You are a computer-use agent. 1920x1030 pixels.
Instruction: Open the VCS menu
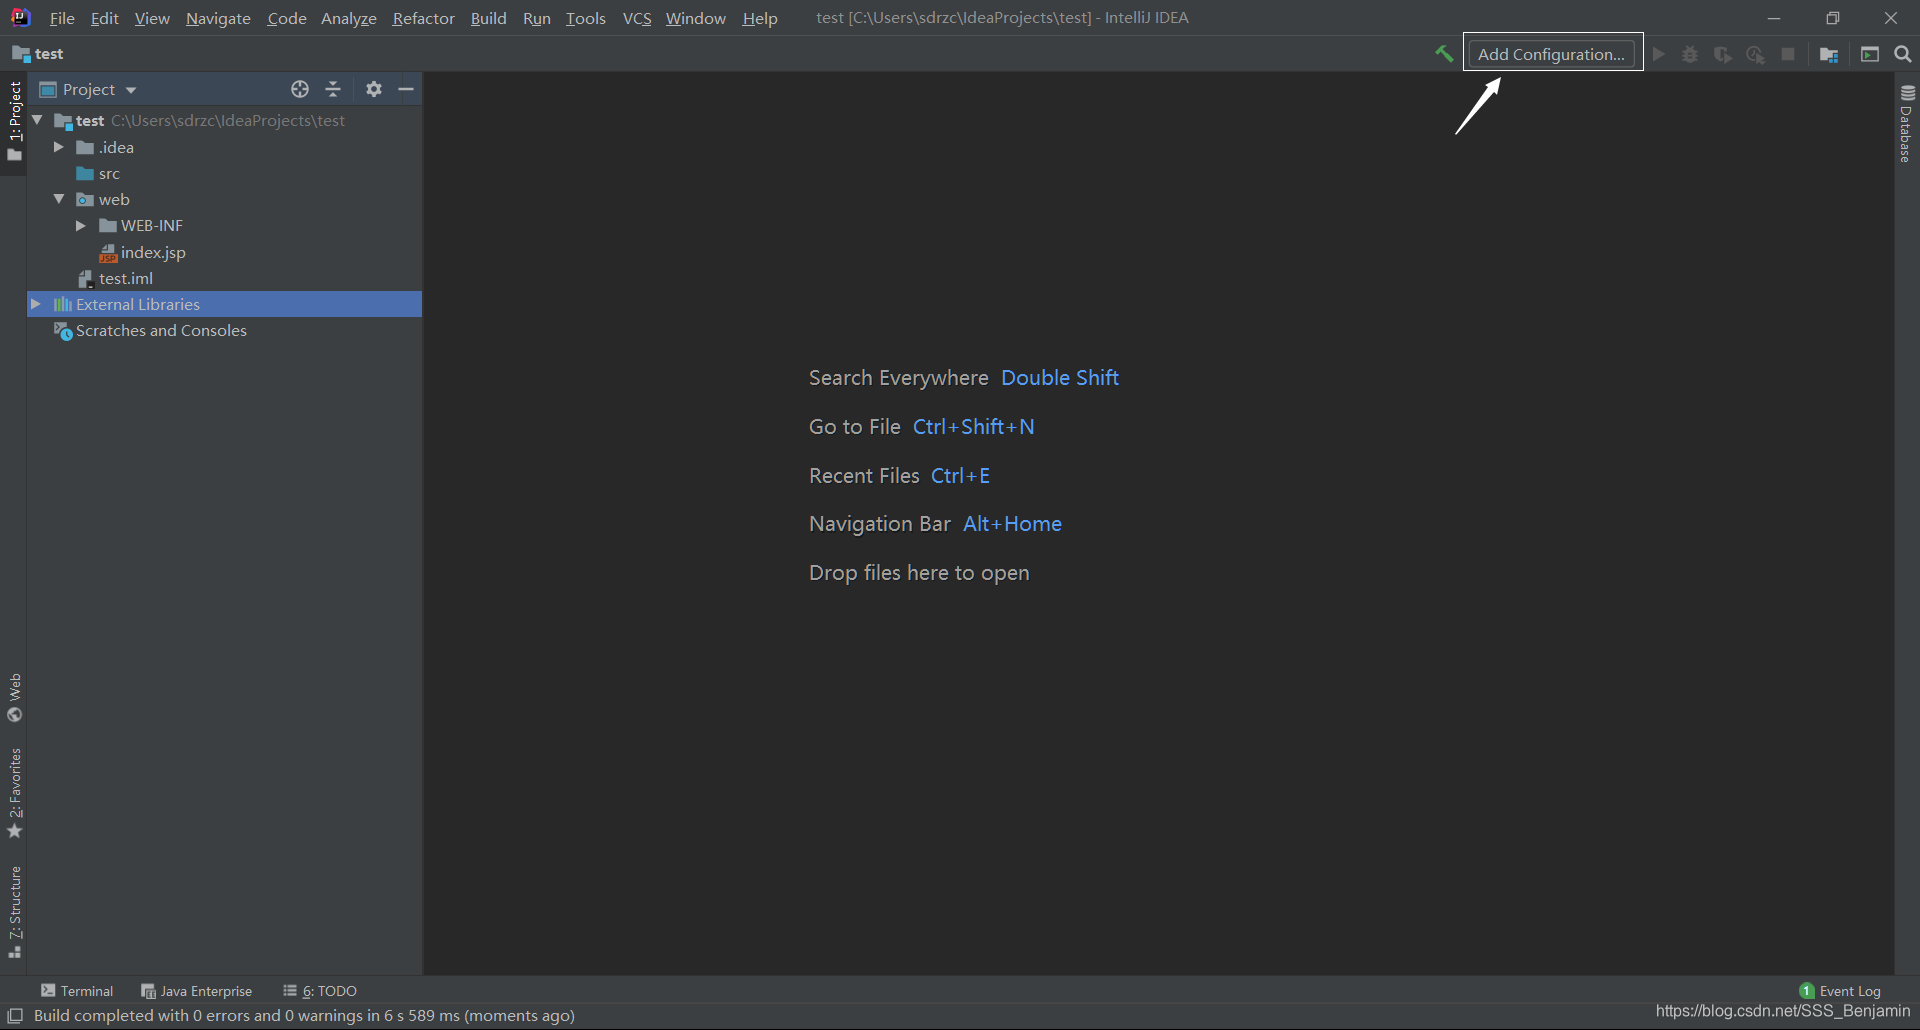click(x=637, y=18)
